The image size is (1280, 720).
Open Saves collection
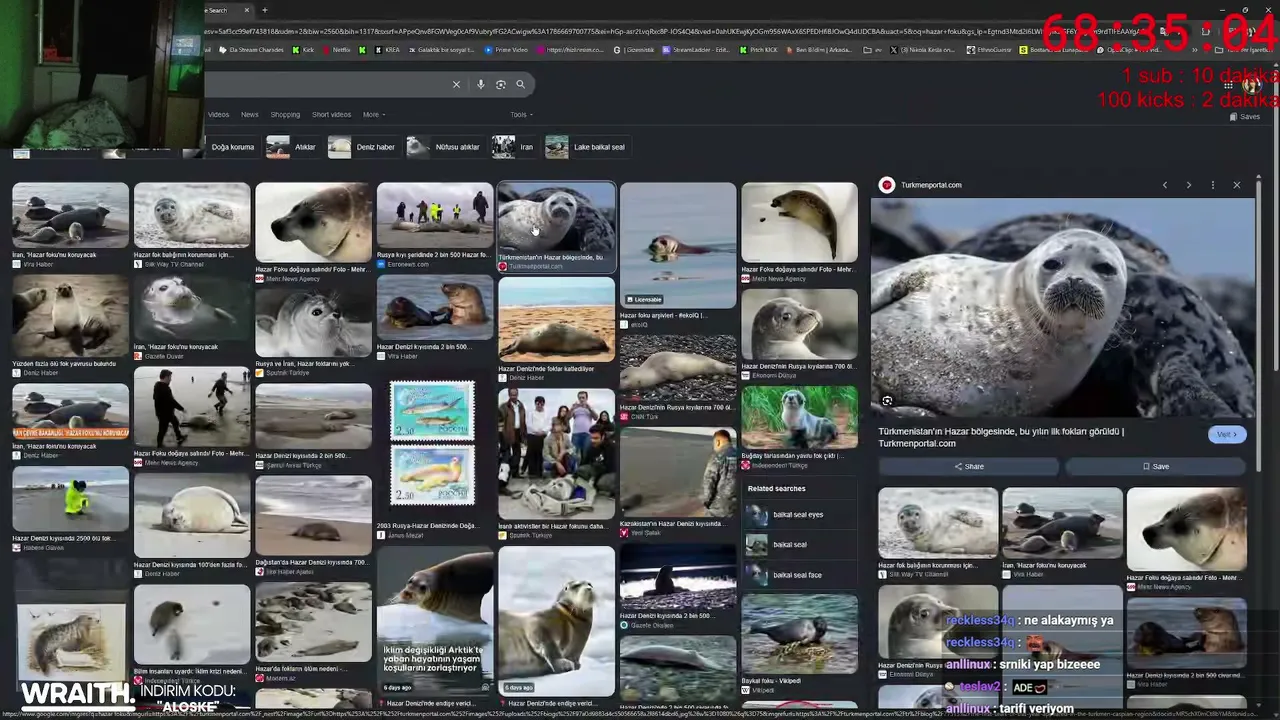click(x=1244, y=117)
